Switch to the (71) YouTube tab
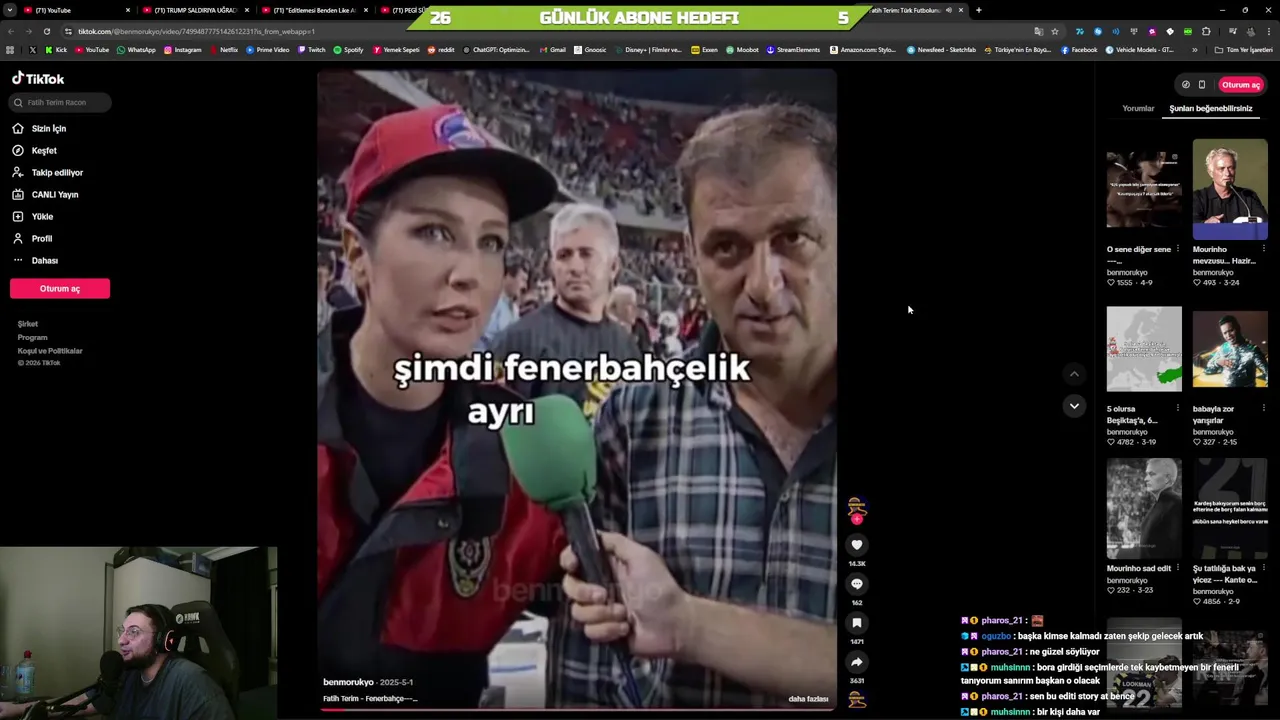The height and width of the screenshot is (720, 1280). tap(76, 10)
